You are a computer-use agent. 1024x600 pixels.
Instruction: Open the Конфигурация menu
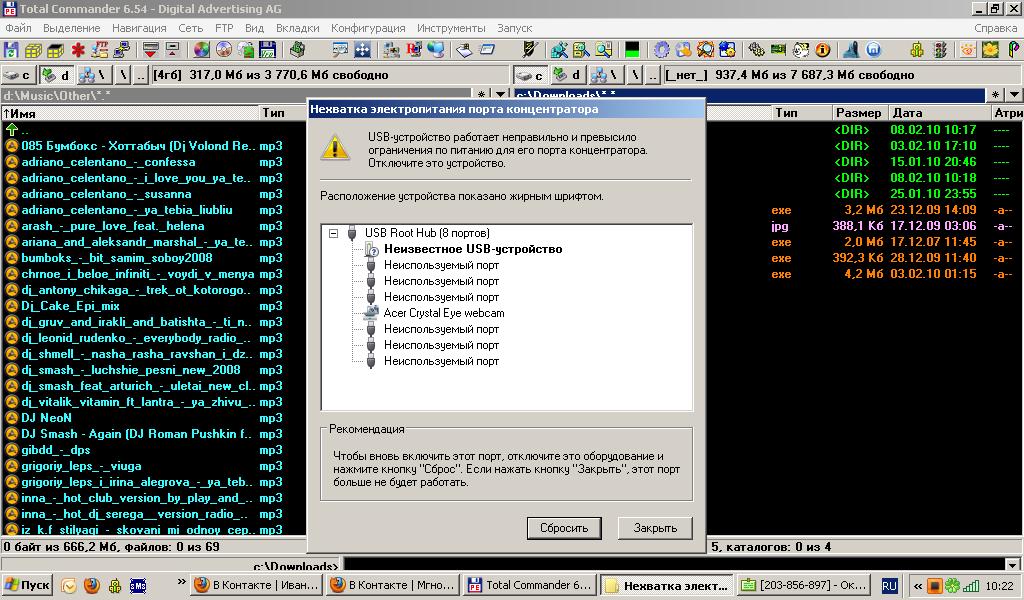pos(368,28)
